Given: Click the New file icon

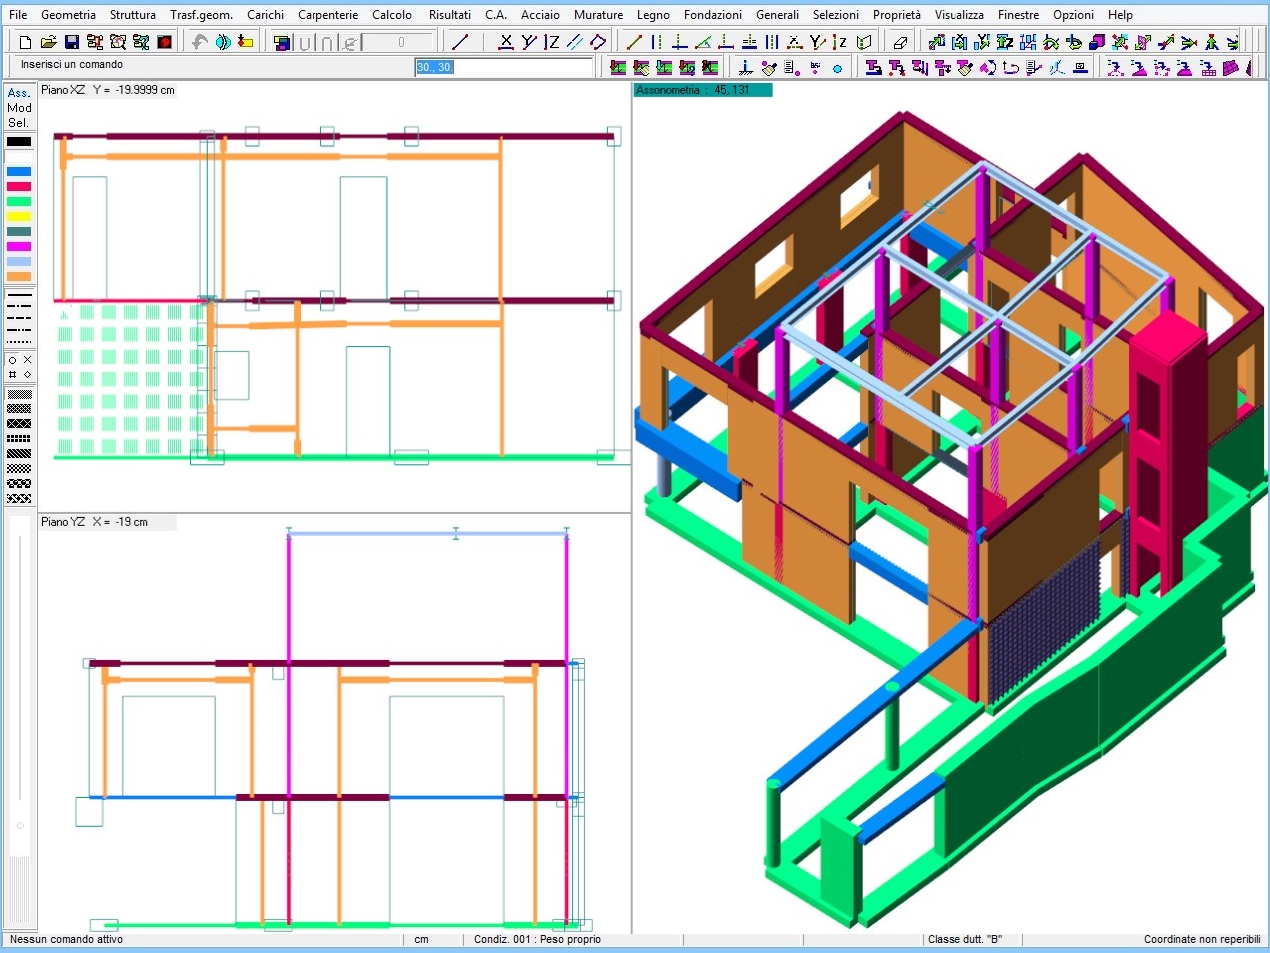Looking at the screenshot, I should click(26, 42).
